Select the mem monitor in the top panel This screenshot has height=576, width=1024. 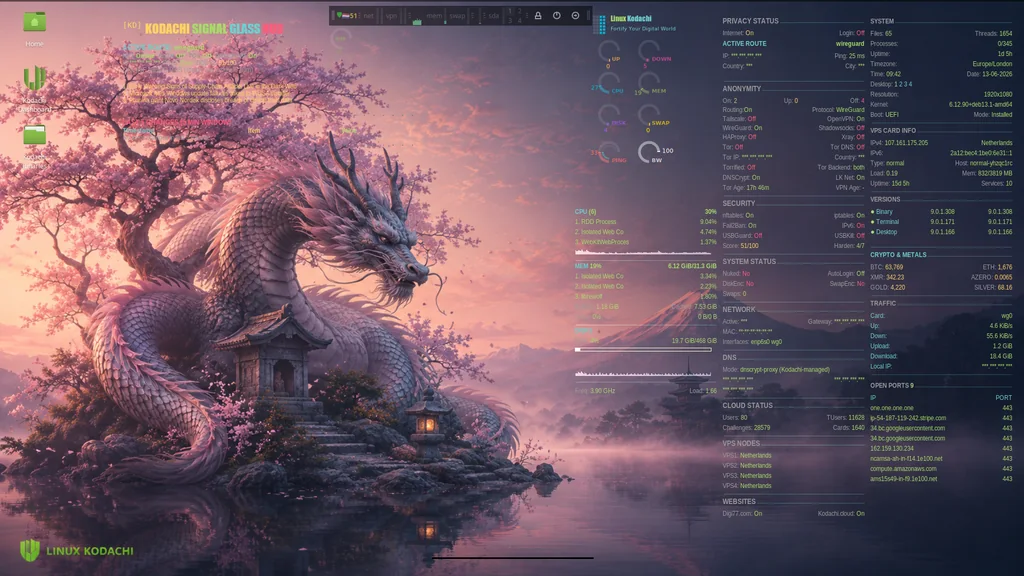pyautogui.click(x=434, y=16)
